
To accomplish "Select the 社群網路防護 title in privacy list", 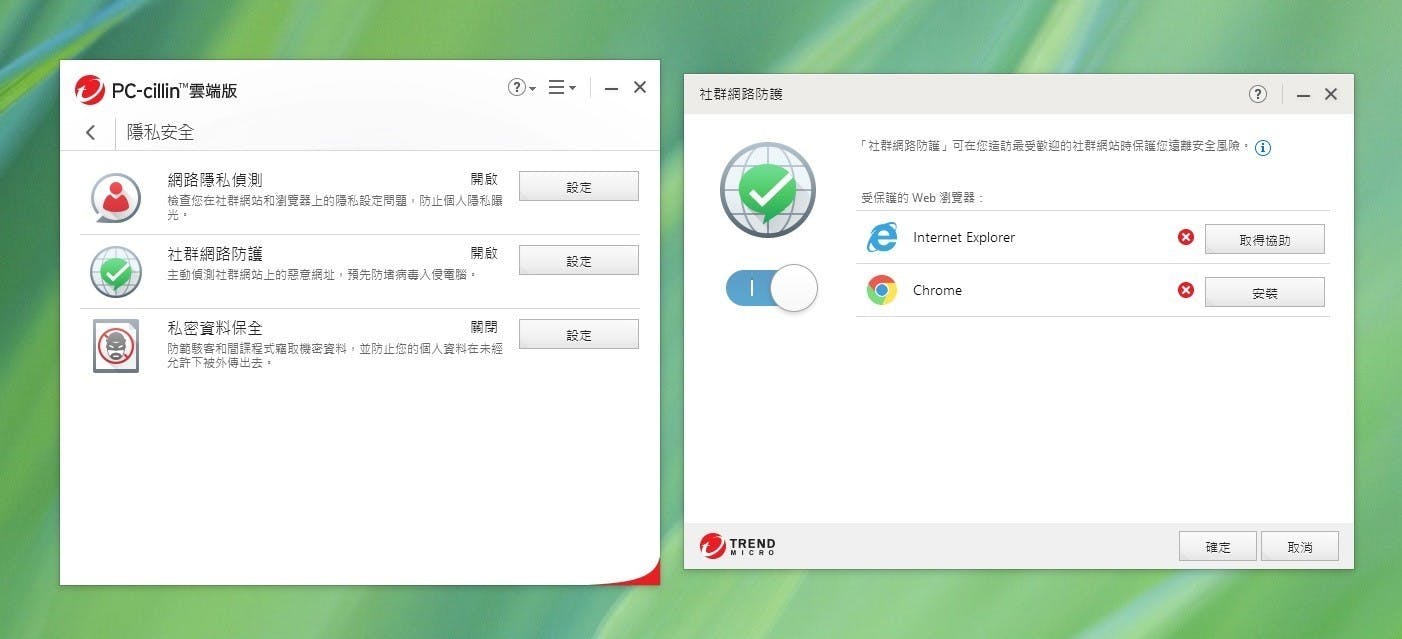I will click(215, 254).
